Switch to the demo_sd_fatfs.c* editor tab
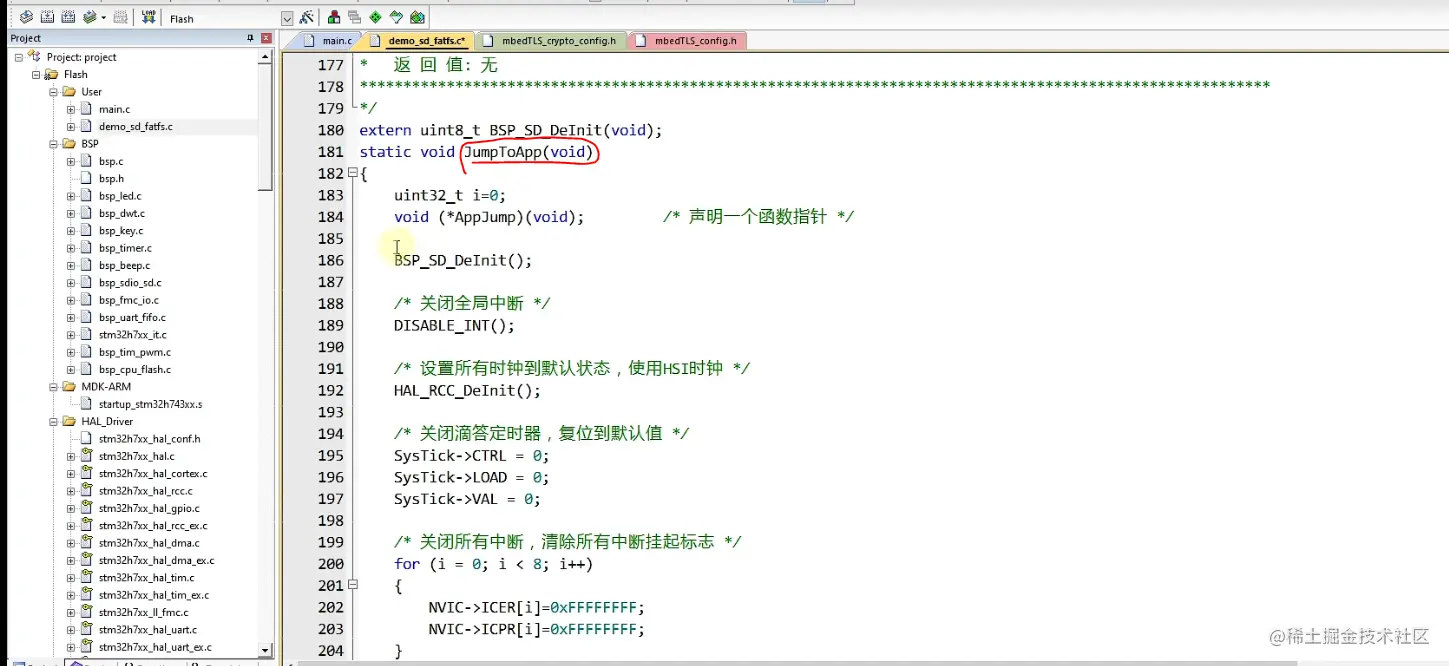The width and height of the screenshot is (1449, 666). (x=417, y=41)
